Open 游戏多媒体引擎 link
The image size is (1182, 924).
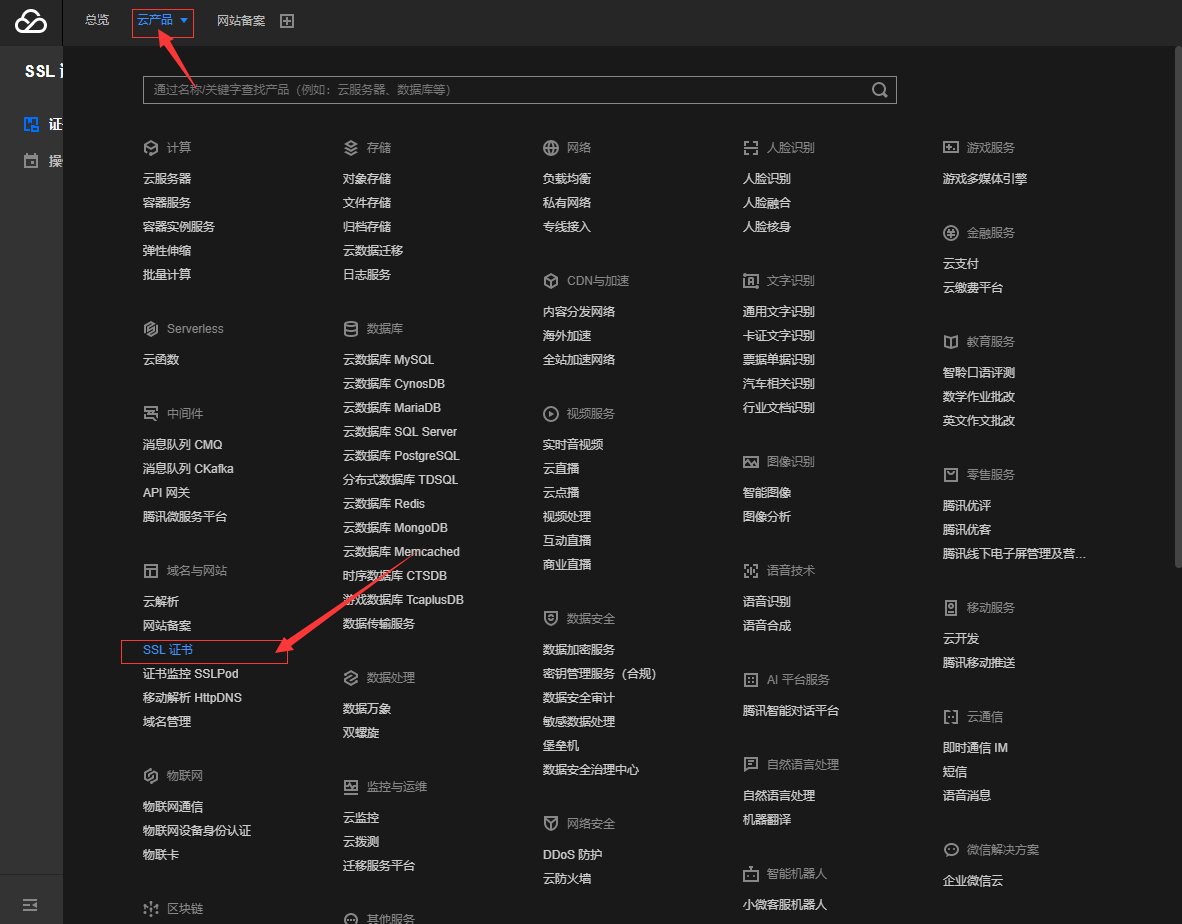(984, 179)
